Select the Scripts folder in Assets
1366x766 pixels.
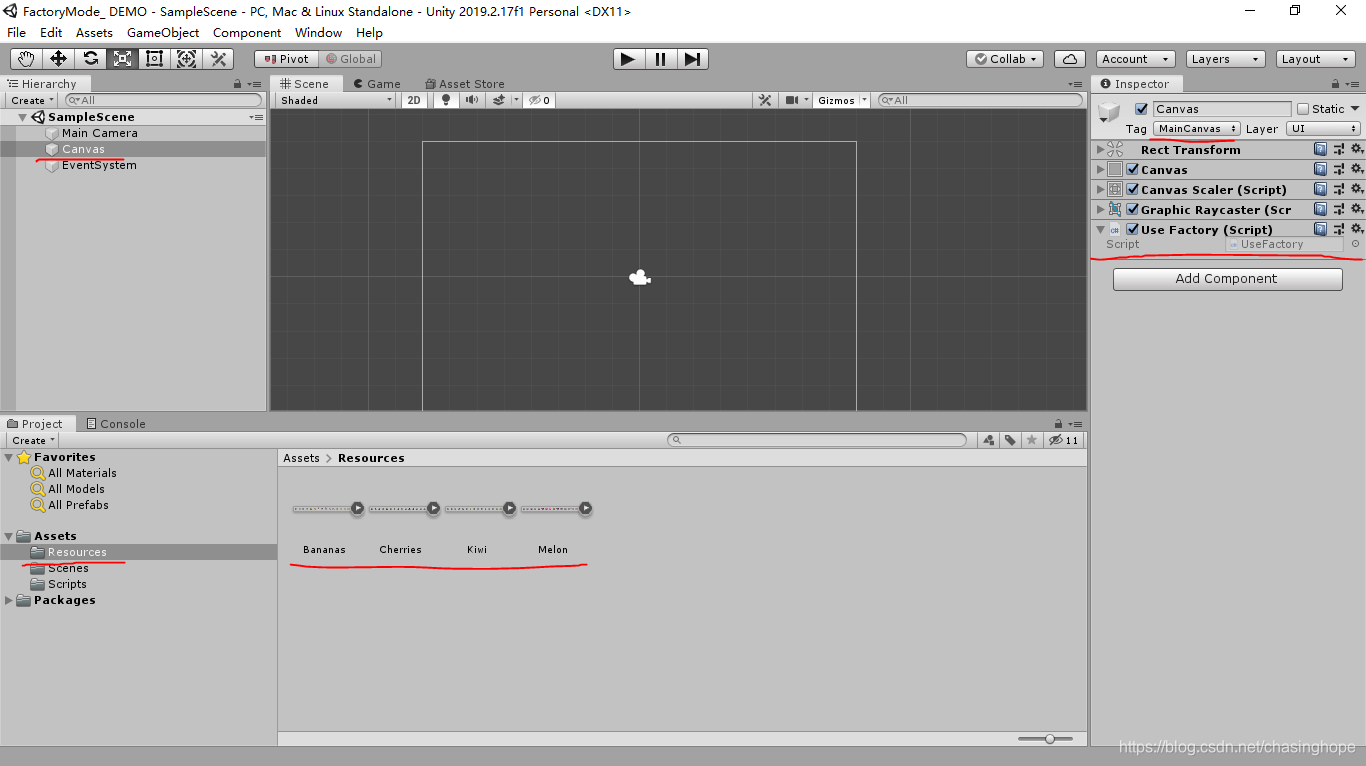[x=67, y=584]
